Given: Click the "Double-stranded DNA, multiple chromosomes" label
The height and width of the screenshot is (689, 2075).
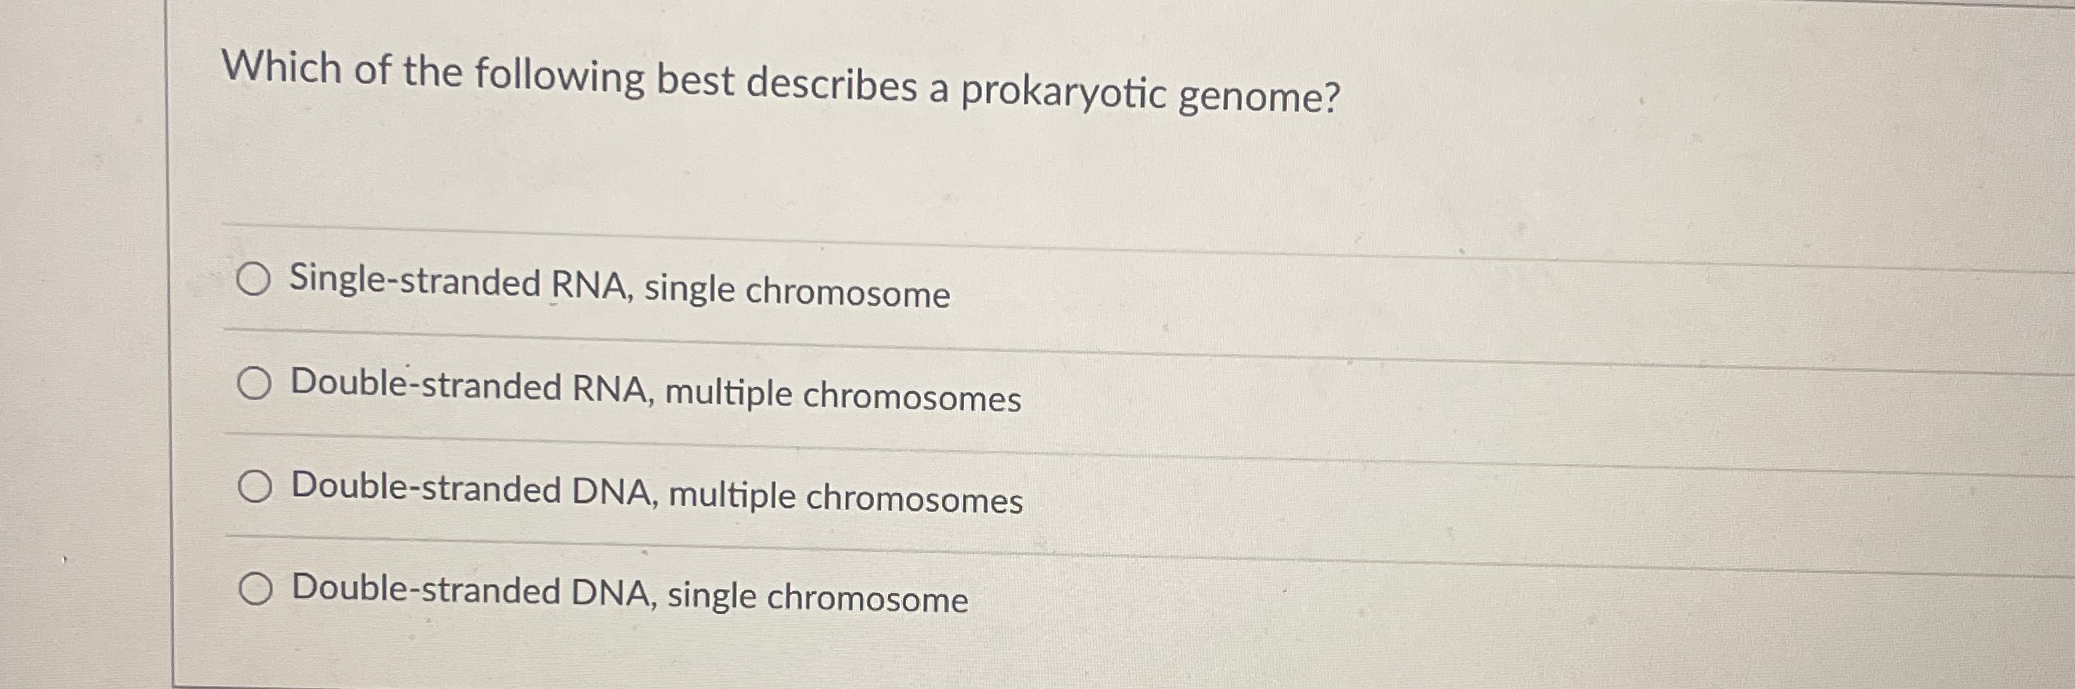Looking at the screenshot, I should 655,496.
